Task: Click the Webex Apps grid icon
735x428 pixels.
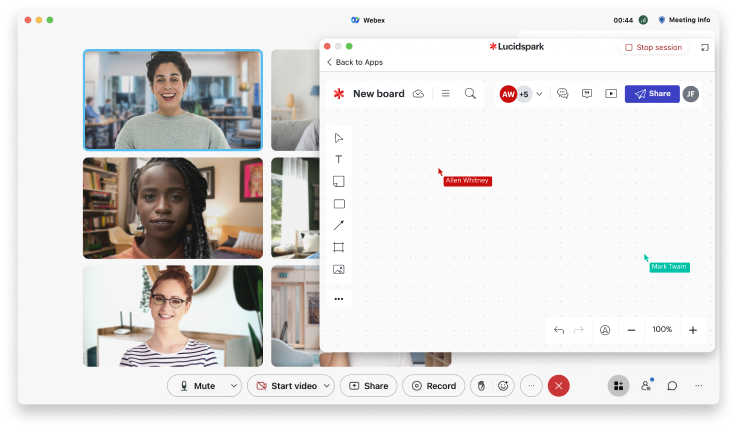Action: click(x=618, y=386)
